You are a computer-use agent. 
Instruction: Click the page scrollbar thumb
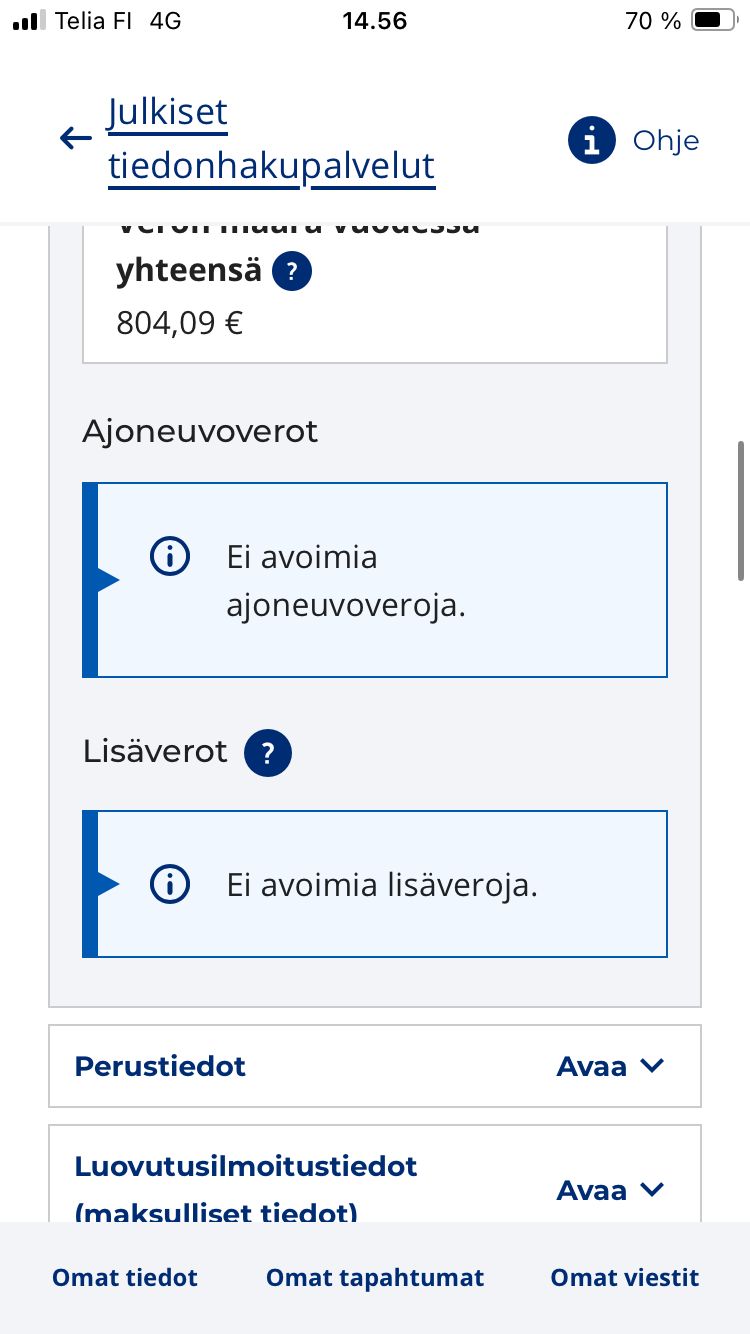click(741, 510)
